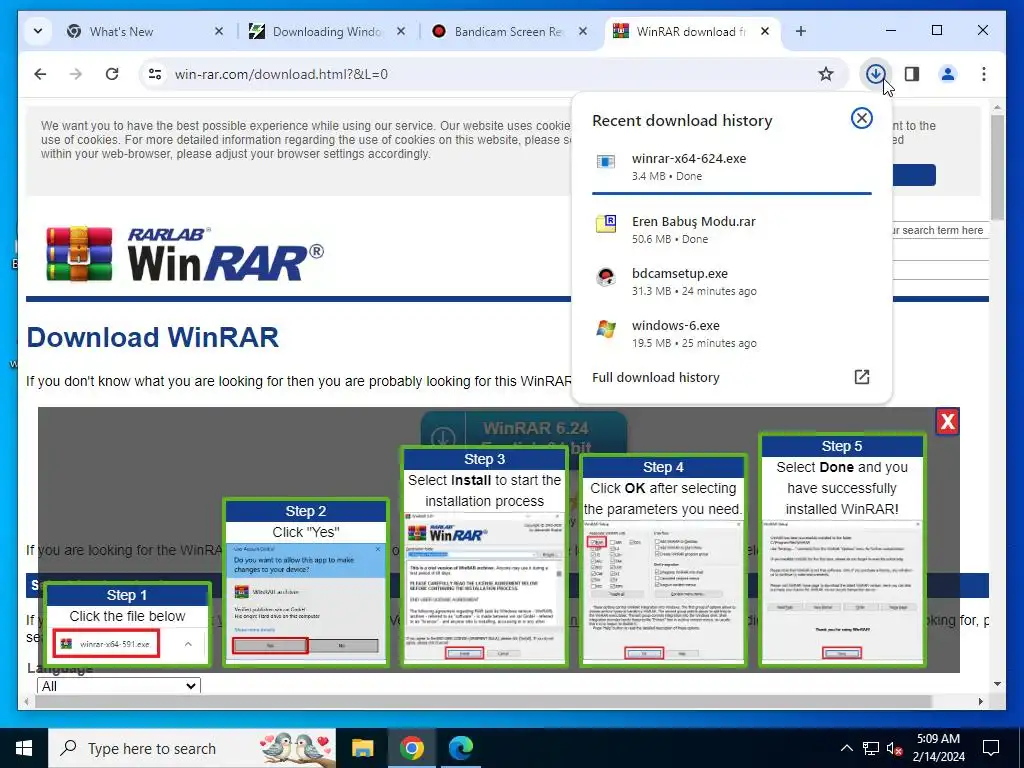Open a new tab with plus button
1024x768 pixels.
click(x=801, y=31)
